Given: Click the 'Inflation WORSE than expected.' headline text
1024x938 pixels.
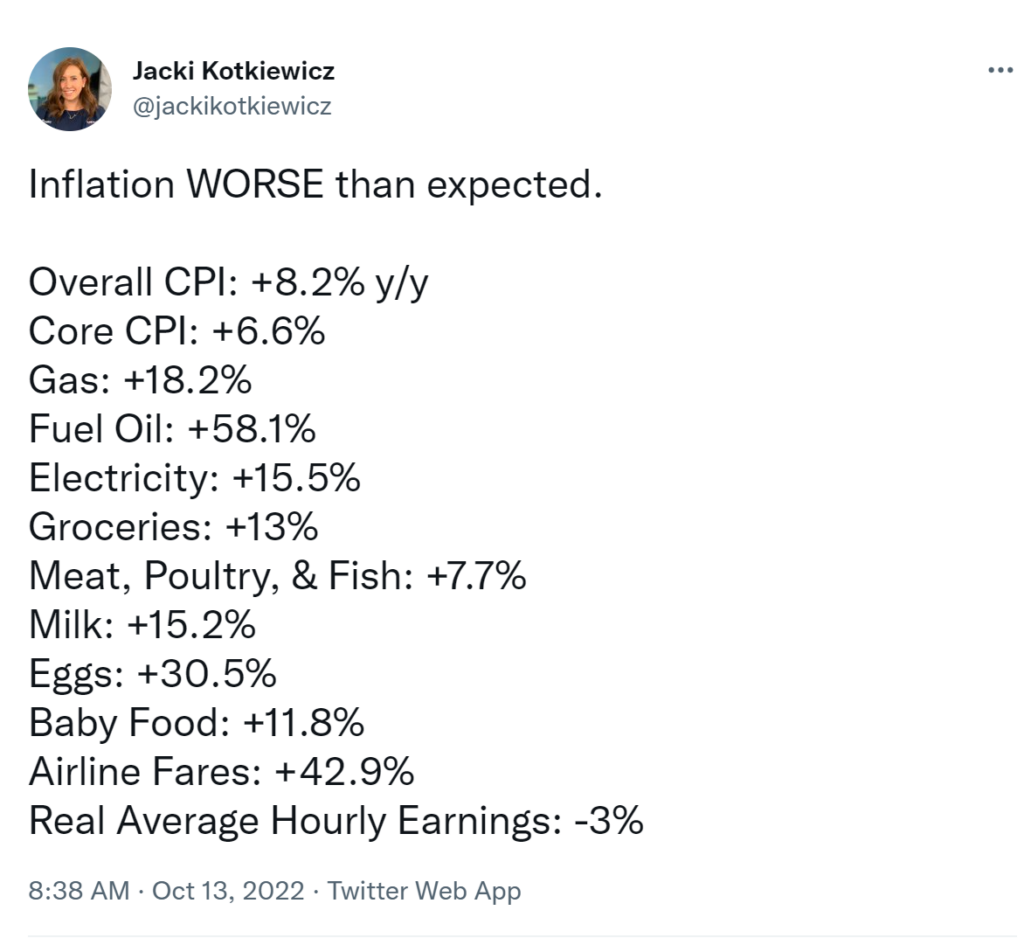Looking at the screenshot, I should pos(315,184).
